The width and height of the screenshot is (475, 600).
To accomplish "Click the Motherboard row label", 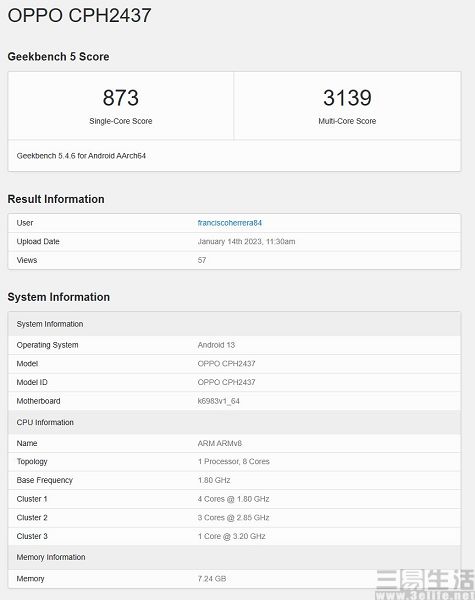I will click(x=38, y=401).
